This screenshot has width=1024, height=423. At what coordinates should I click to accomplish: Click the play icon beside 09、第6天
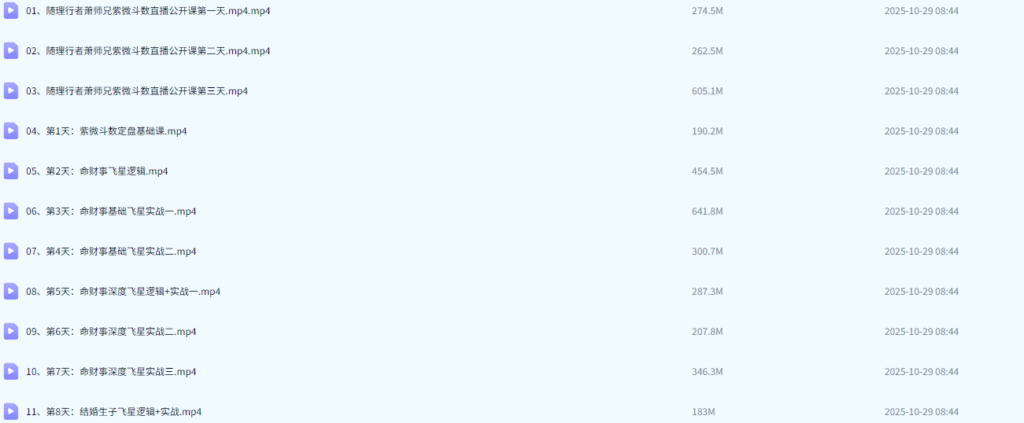(x=10, y=332)
